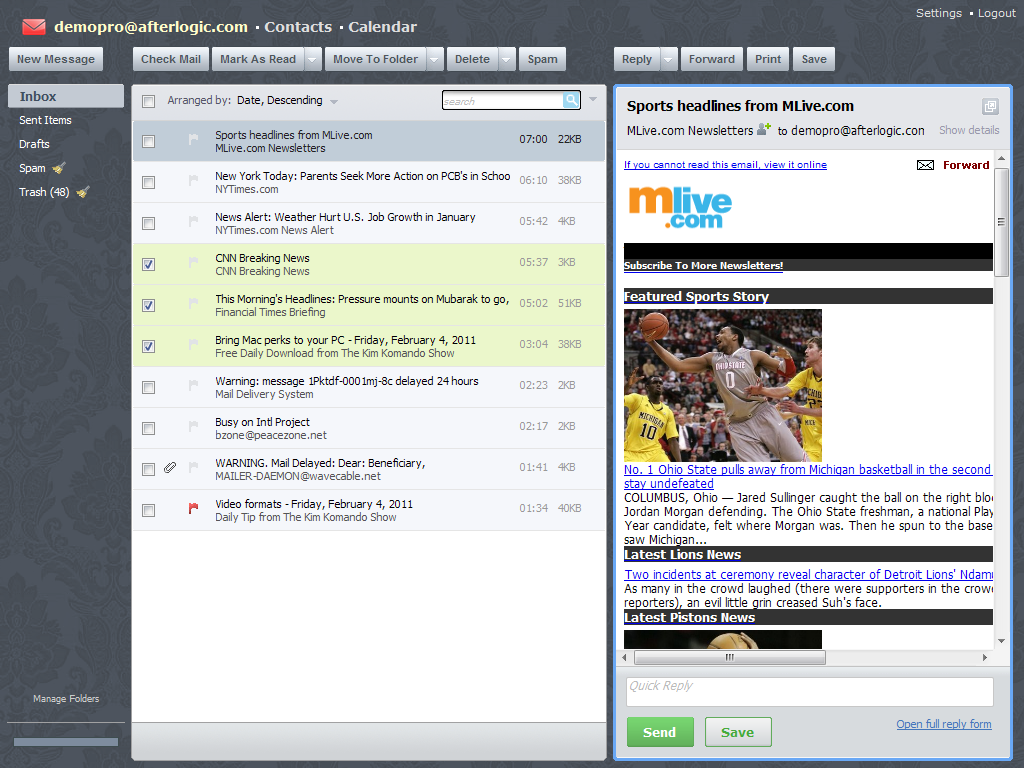This screenshot has height=768, width=1024.
Task: Click the paperclip attachment icon on Mail Delayed message
Action: (x=170, y=468)
